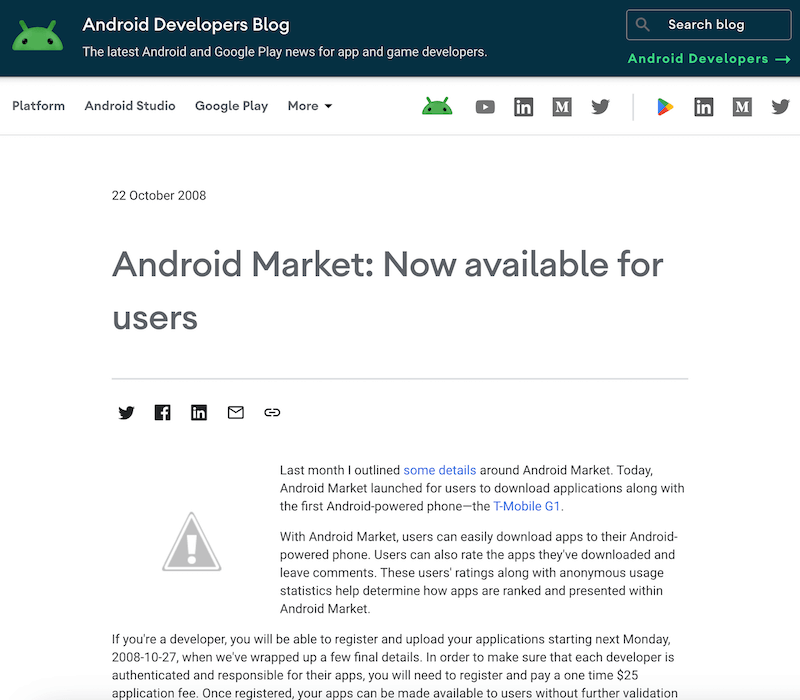Click the Twitter icon at the navbar's right end
This screenshot has width=800, height=700.
(x=780, y=106)
